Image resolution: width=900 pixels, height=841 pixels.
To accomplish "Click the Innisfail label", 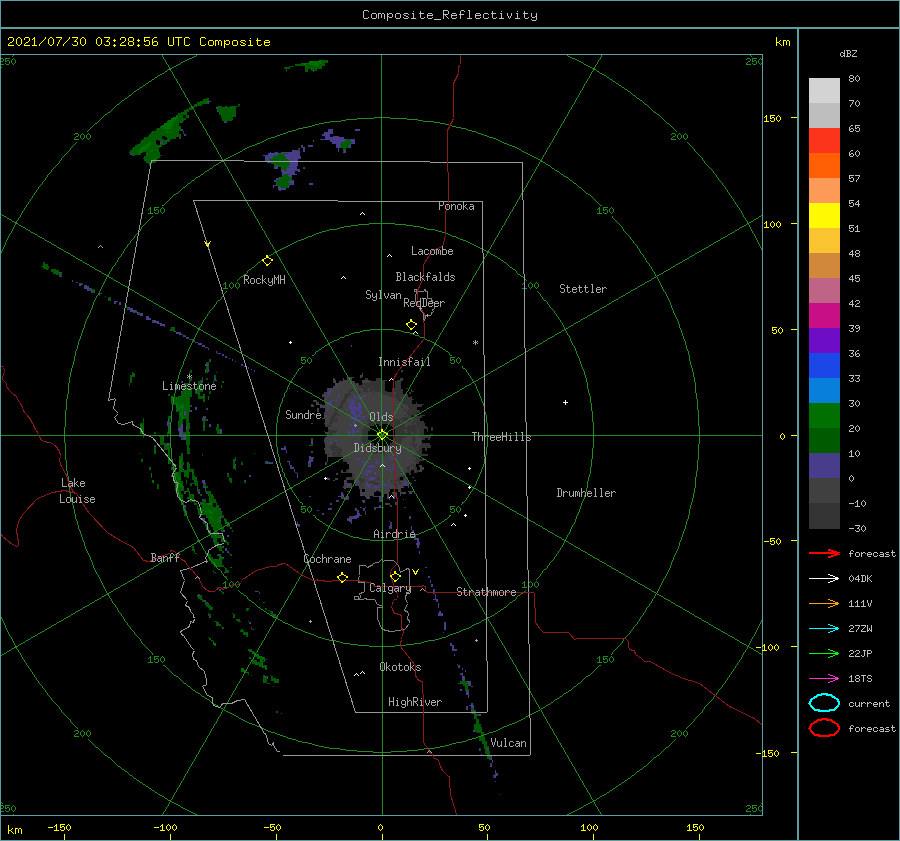I will pyautogui.click(x=404, y=362).
